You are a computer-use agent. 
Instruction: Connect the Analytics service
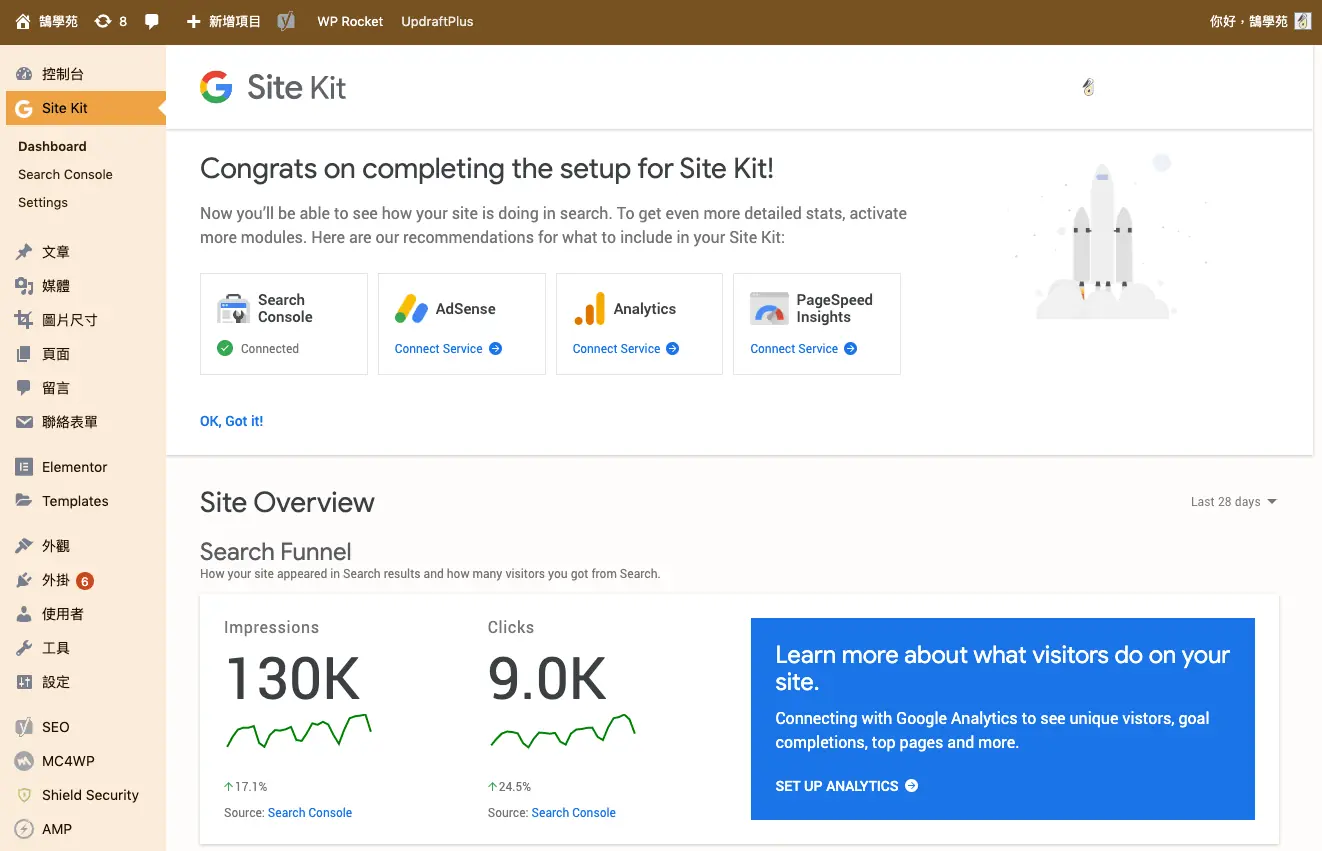[x=626, y=349]
